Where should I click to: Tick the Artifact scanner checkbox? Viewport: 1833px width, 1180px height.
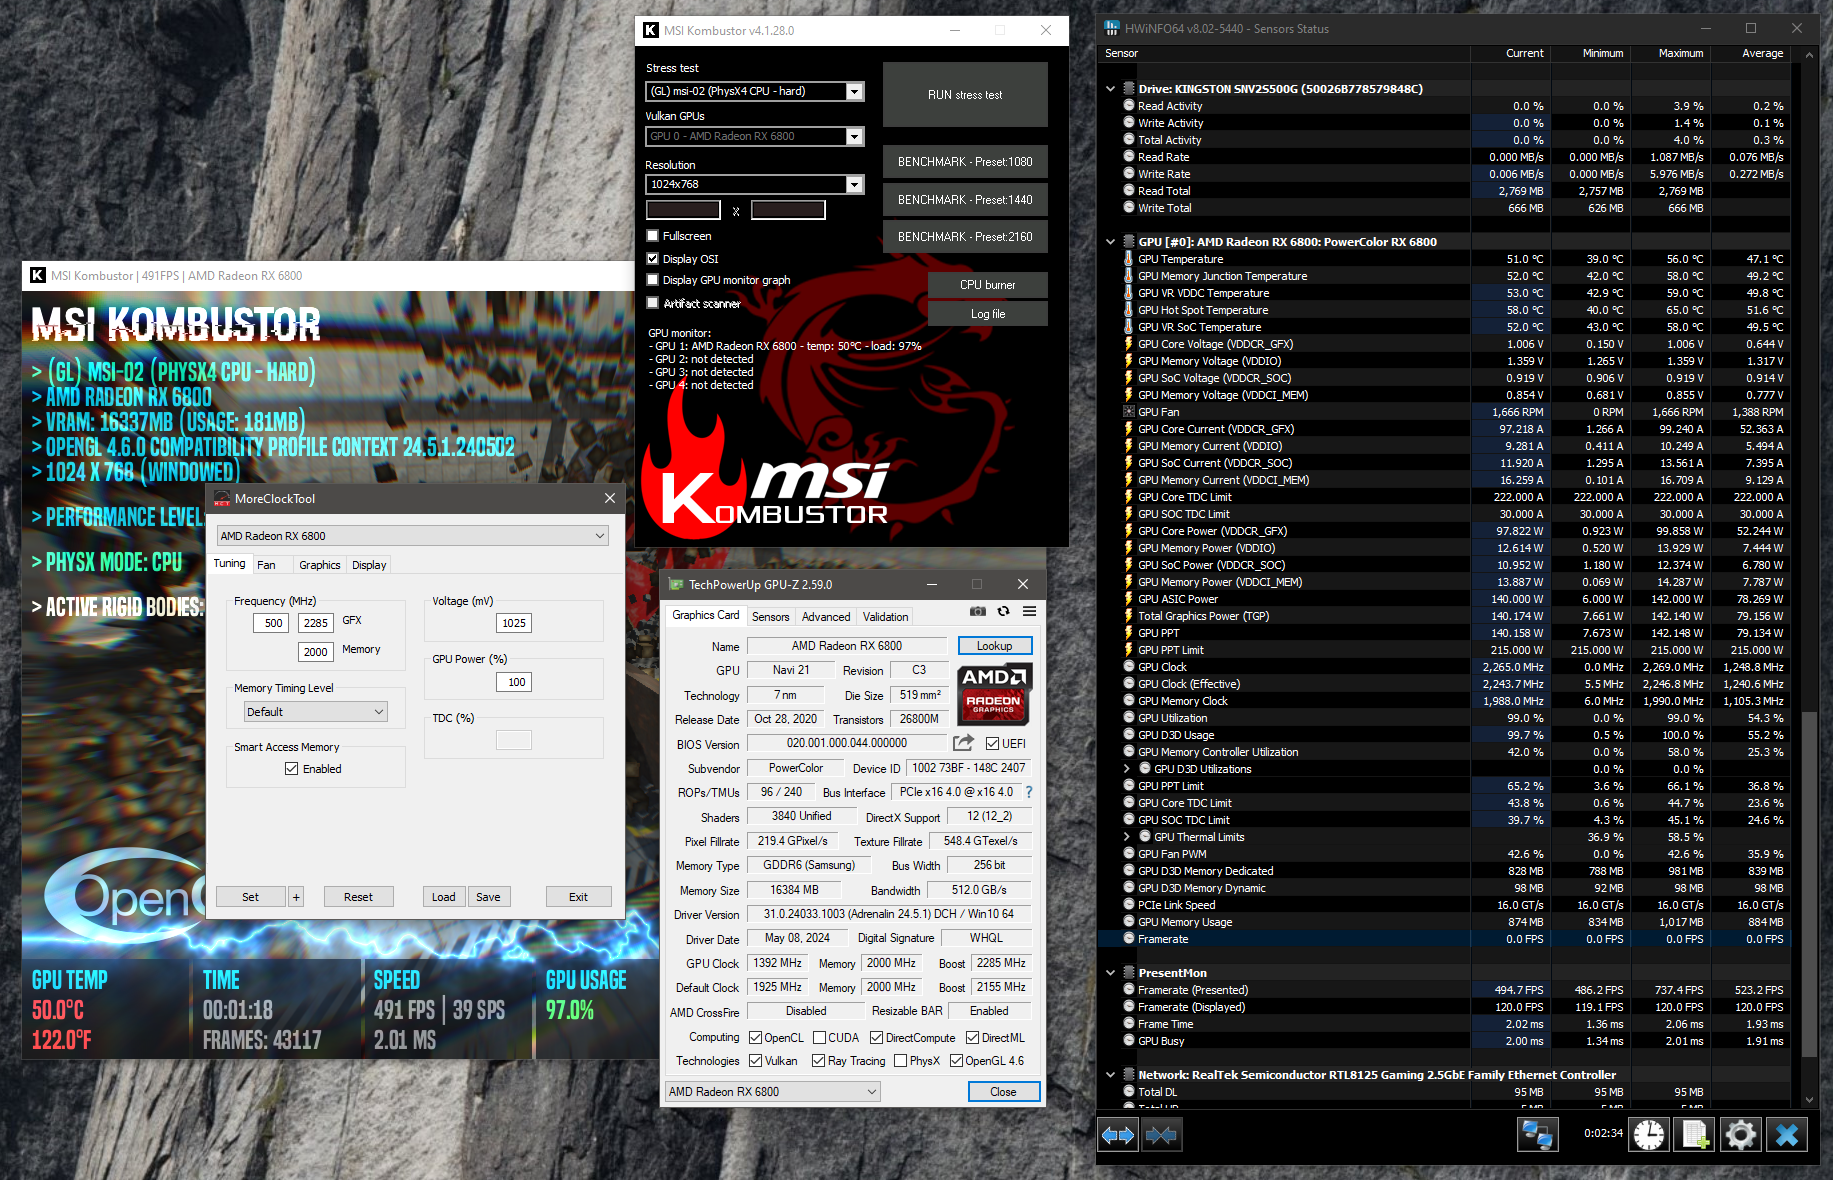(653, 303)
